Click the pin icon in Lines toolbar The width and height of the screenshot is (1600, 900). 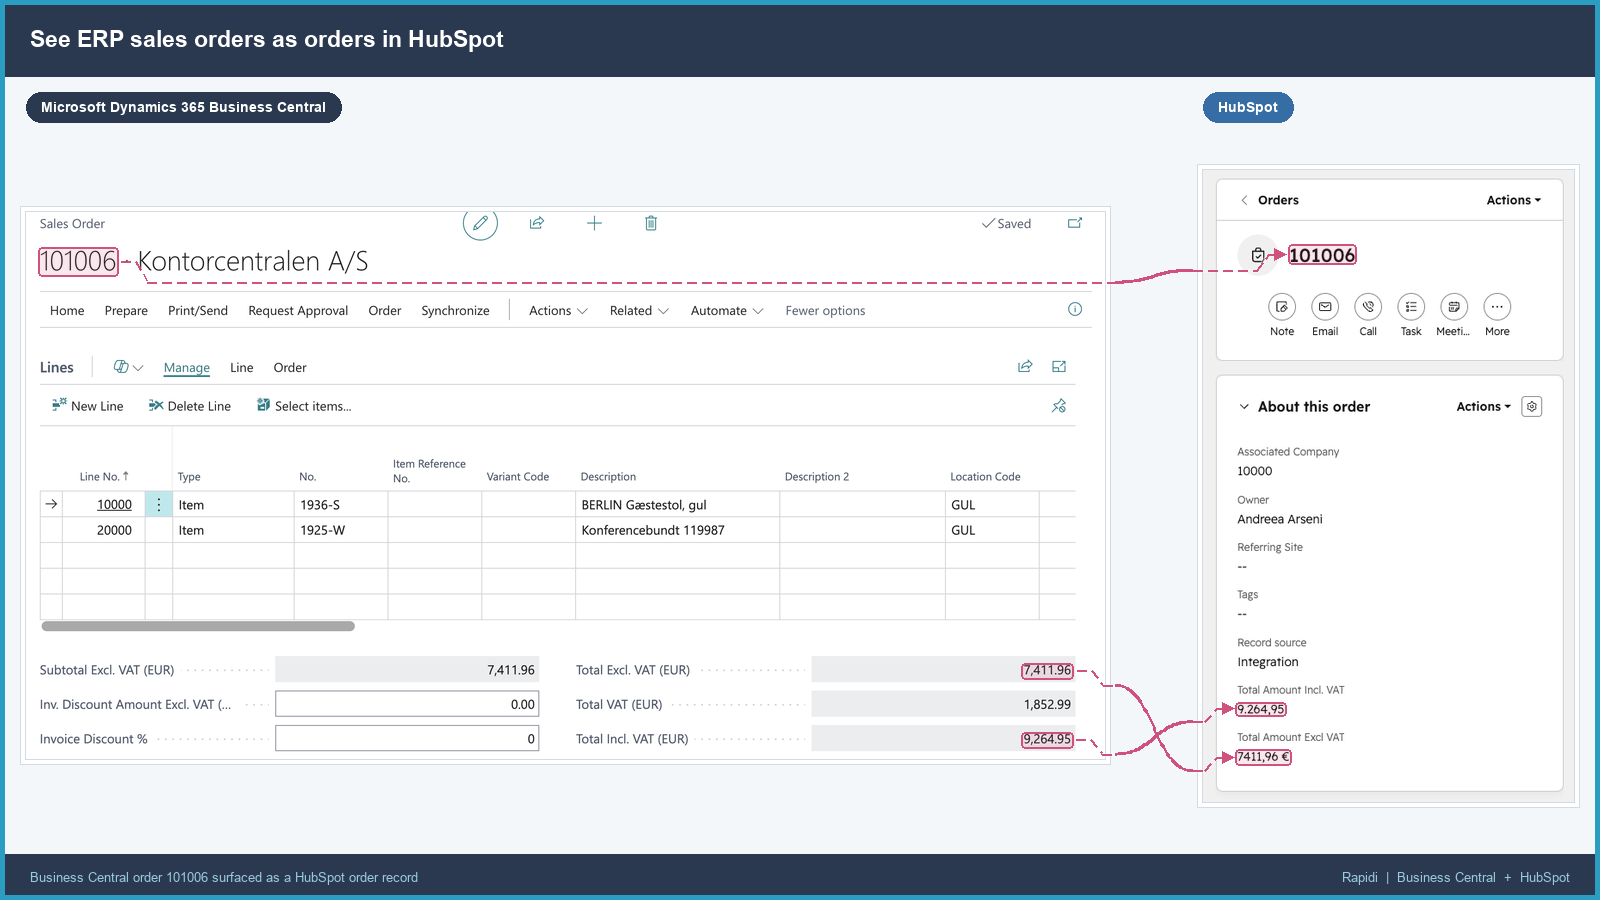pos(1059,406)
